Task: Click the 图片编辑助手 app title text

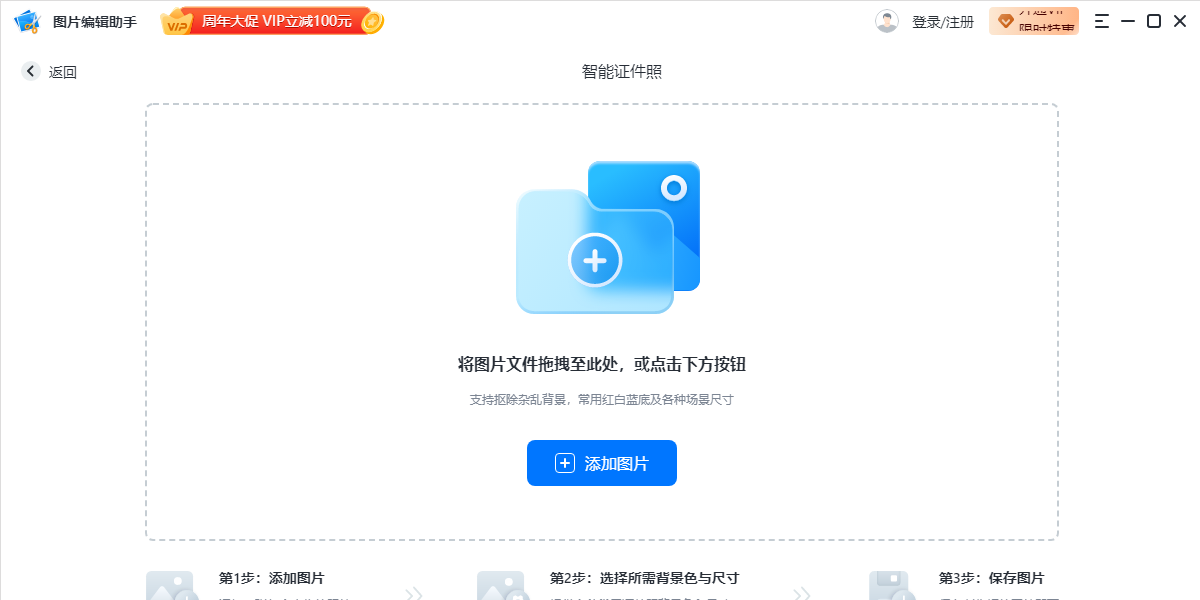Action: point(95,22)
